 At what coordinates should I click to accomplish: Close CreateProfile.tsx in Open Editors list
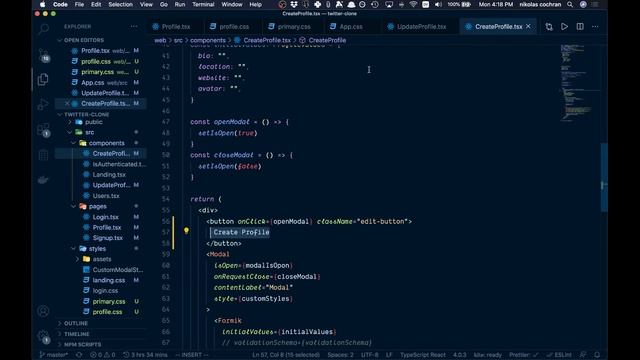click(x=67, y=103)
